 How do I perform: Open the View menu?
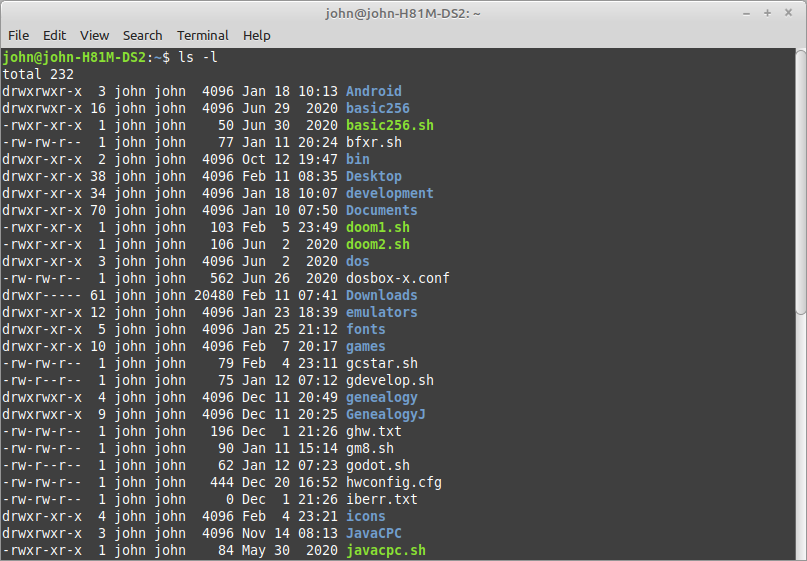pos(95,35)
